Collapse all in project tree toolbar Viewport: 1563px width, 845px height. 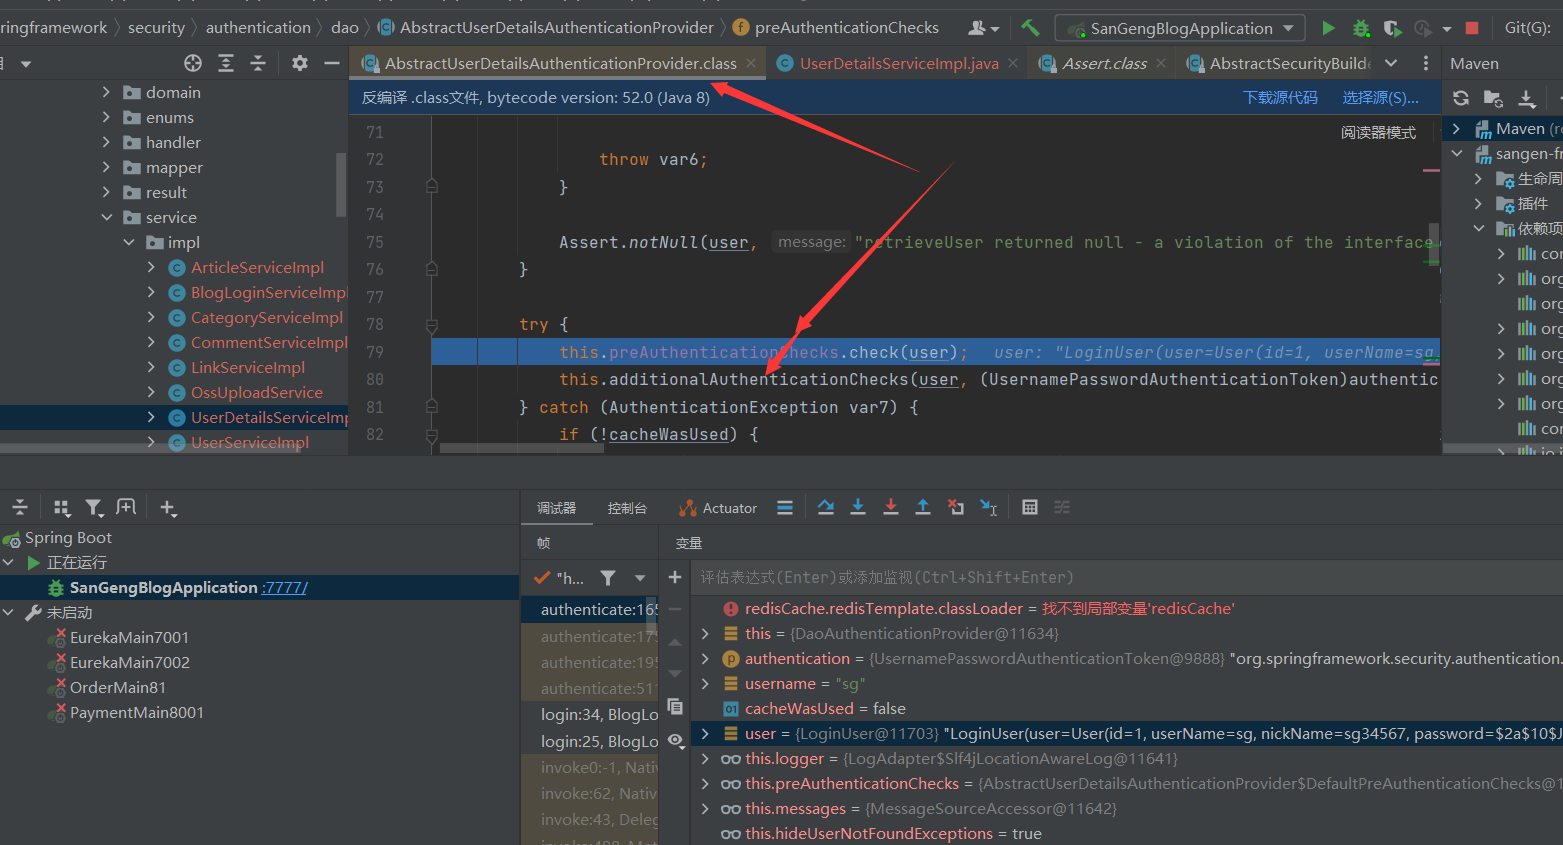point(258,63)
